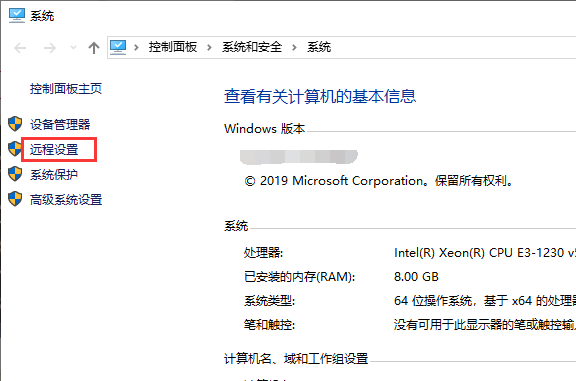
Task: Click shield icon beside 高级系统设置
Action: point(15,199)
